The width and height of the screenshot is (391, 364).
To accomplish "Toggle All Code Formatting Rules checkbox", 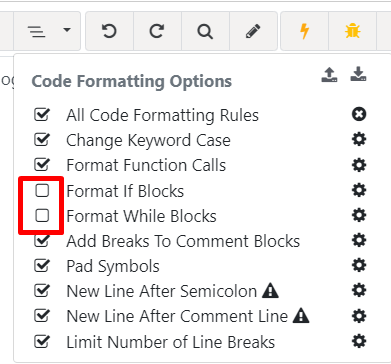I will 42,114.
